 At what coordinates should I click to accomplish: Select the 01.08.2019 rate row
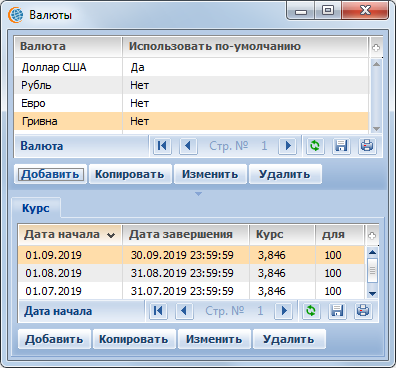(191, 273)
